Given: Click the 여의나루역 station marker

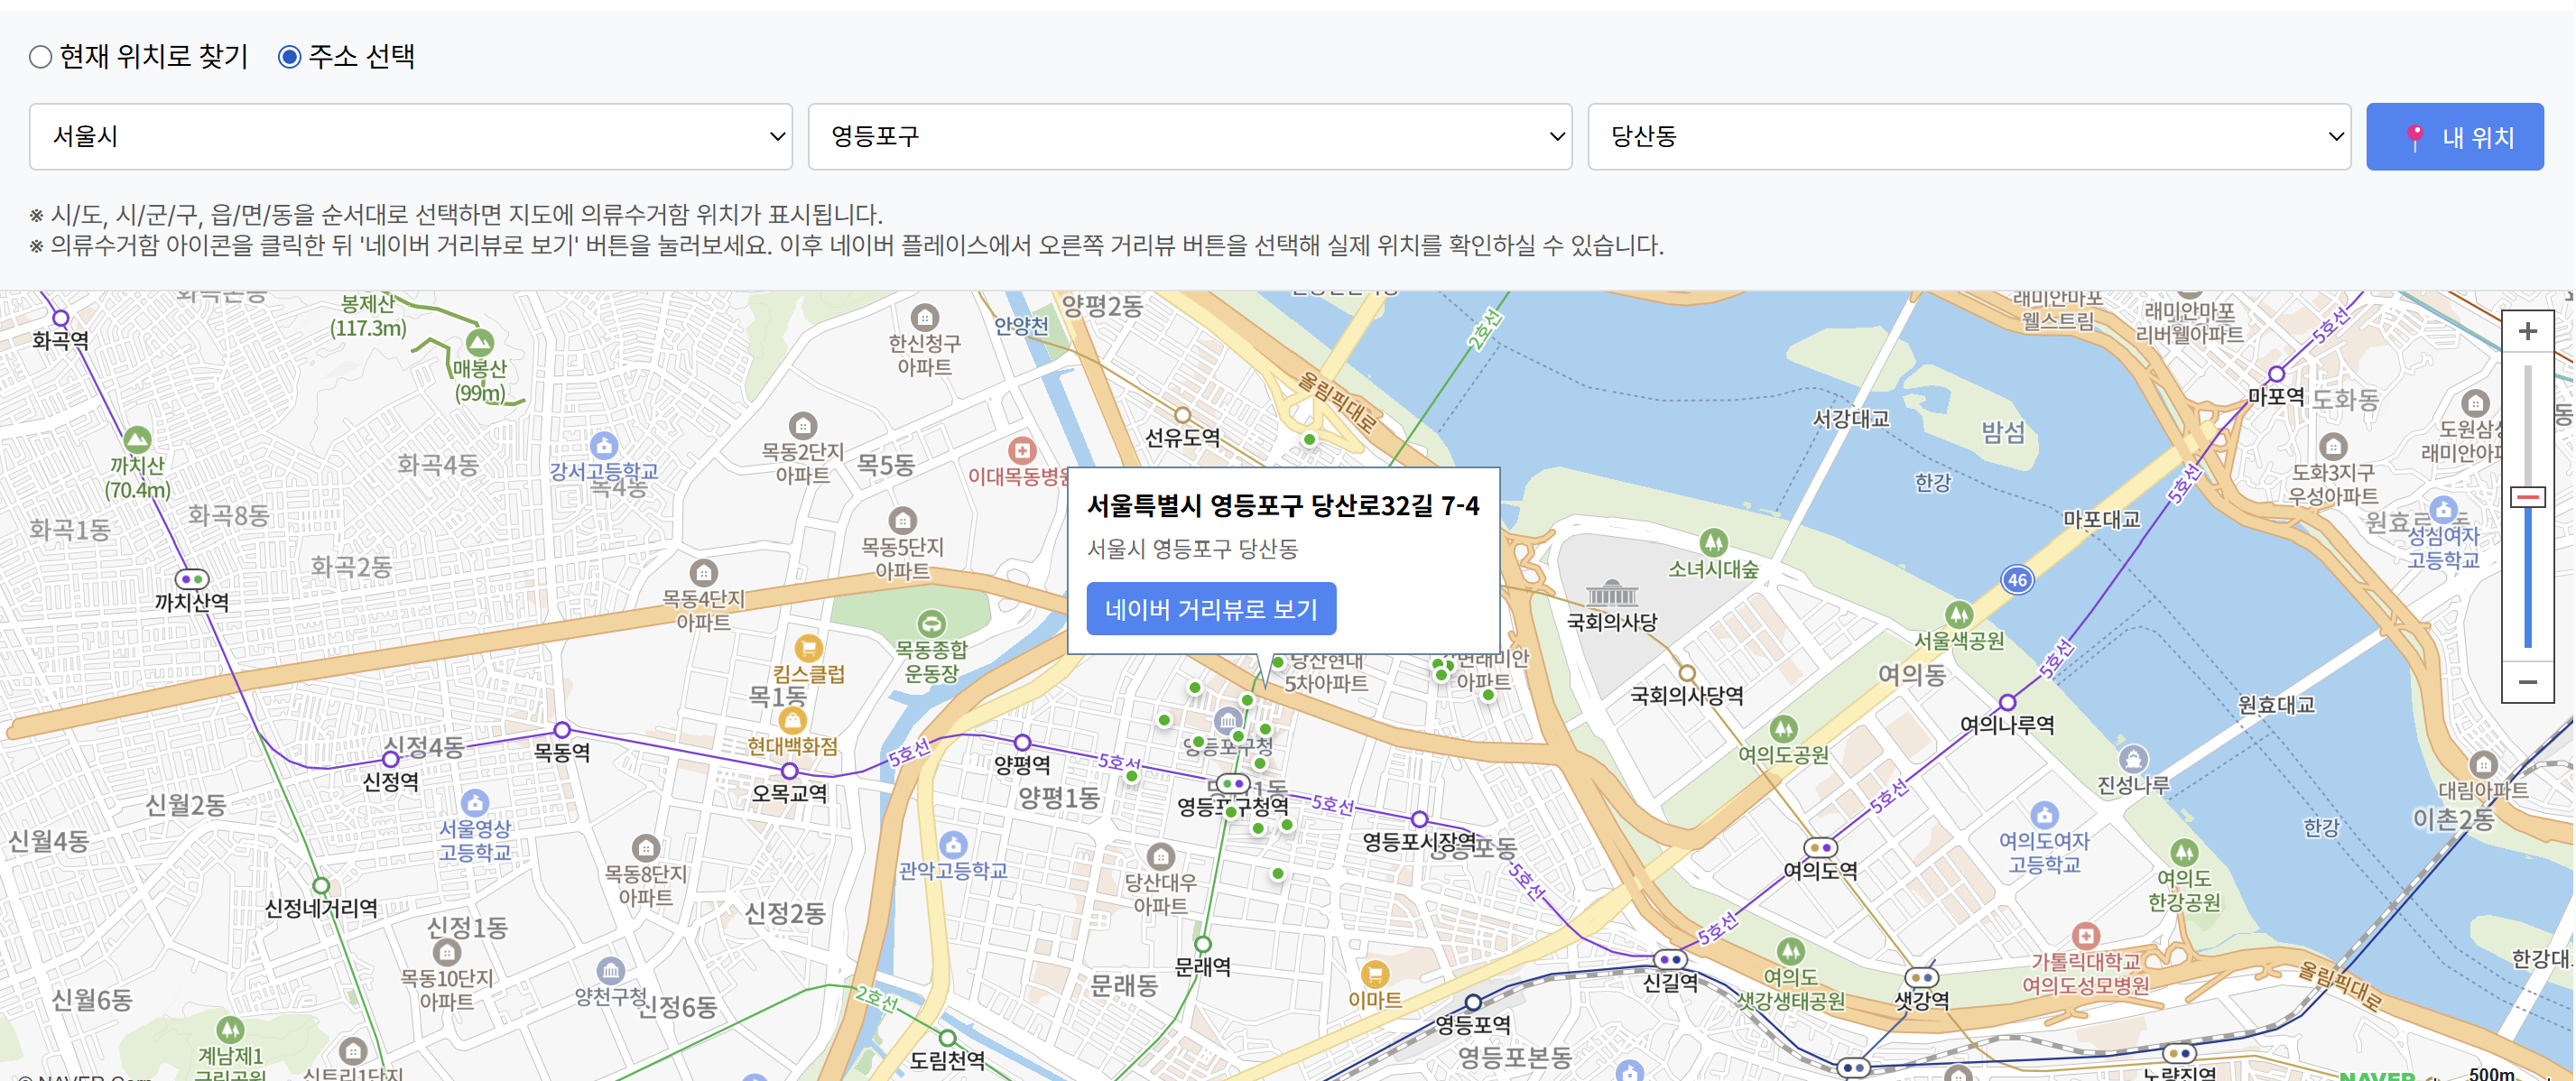Looking at the screenshot, I should (2007, 702).
